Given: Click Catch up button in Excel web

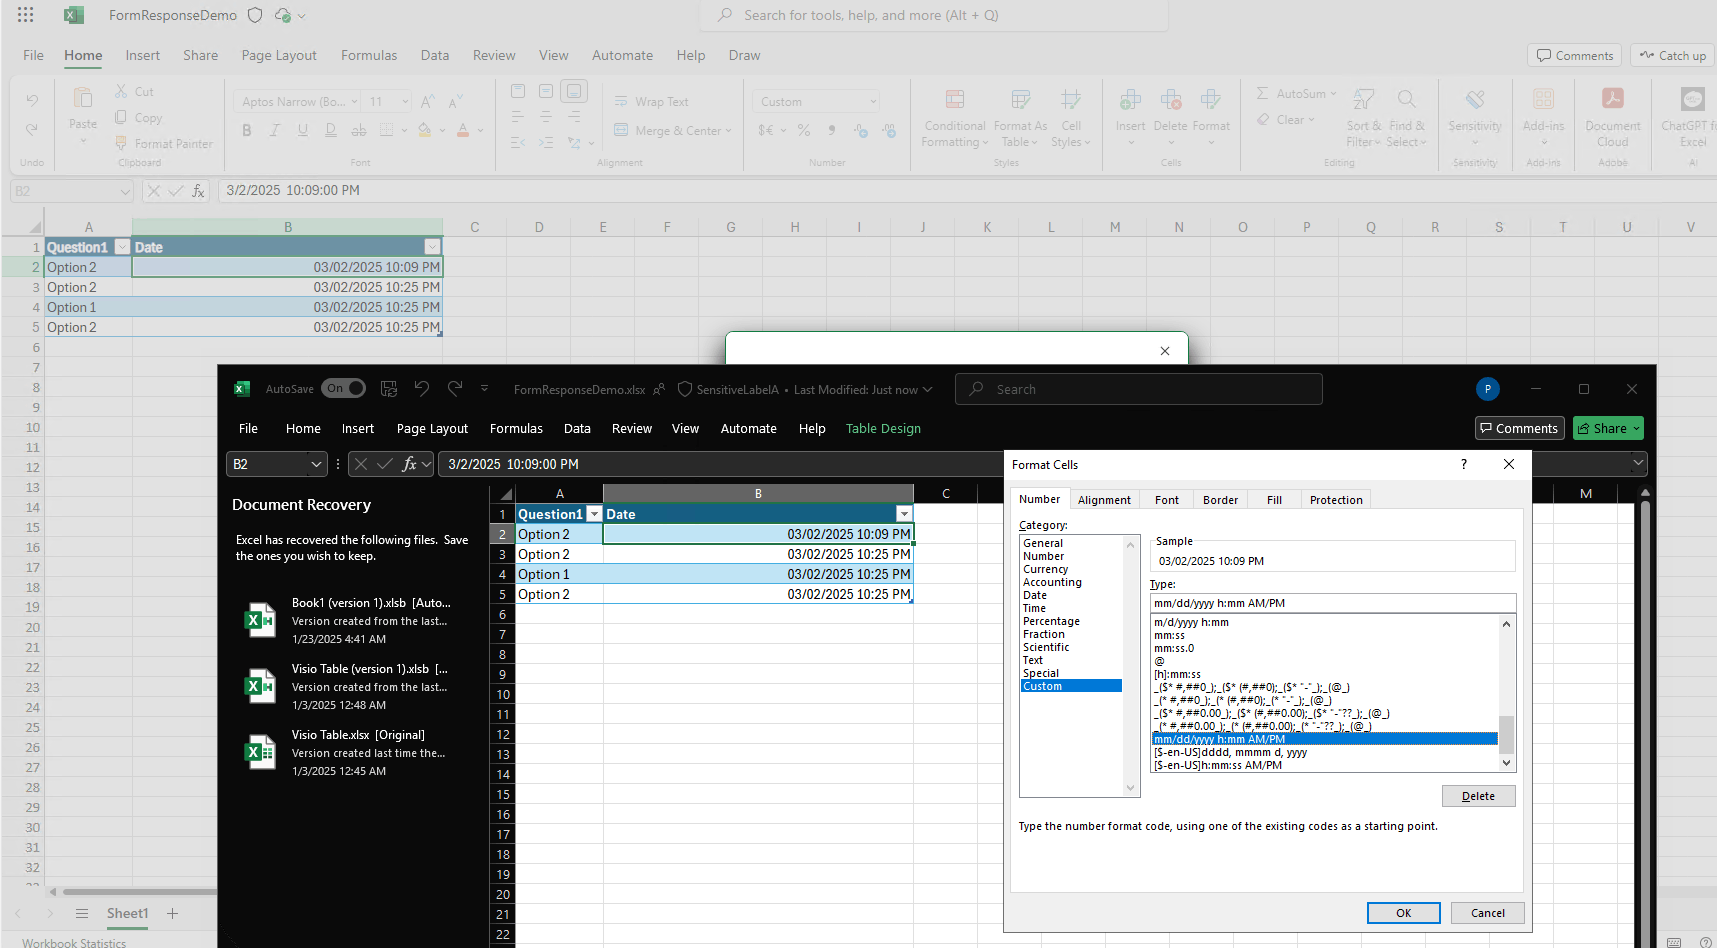Looking at the screenshot, I should click(1673, 55).
